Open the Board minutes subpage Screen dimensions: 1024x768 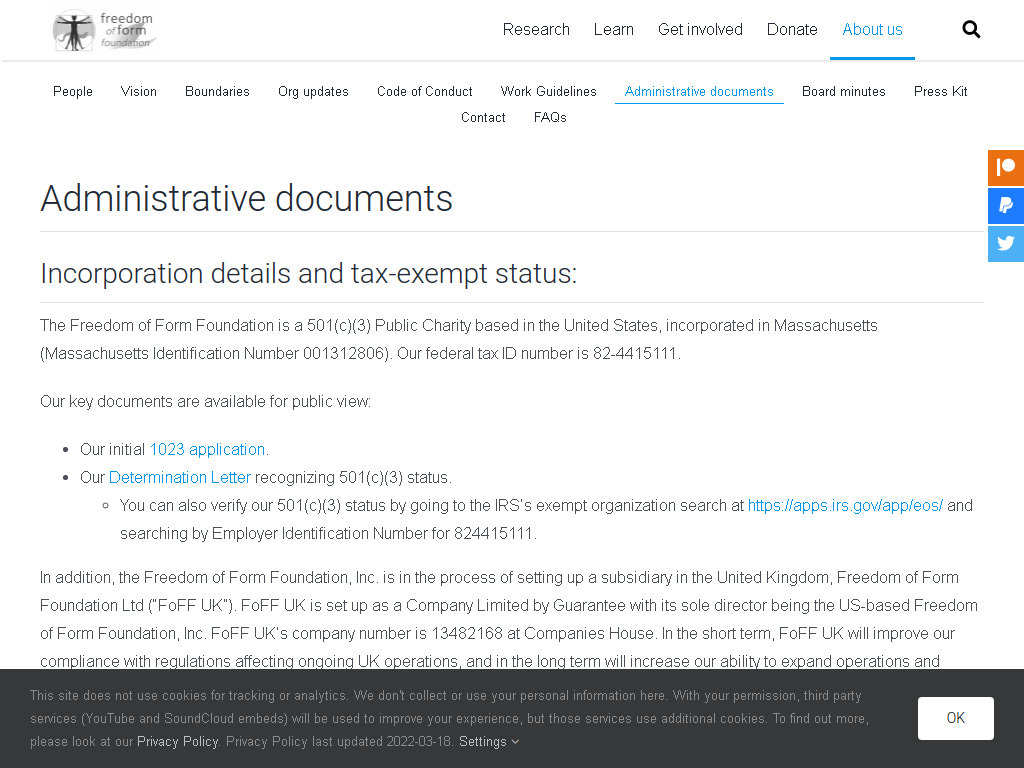point(844,91)
